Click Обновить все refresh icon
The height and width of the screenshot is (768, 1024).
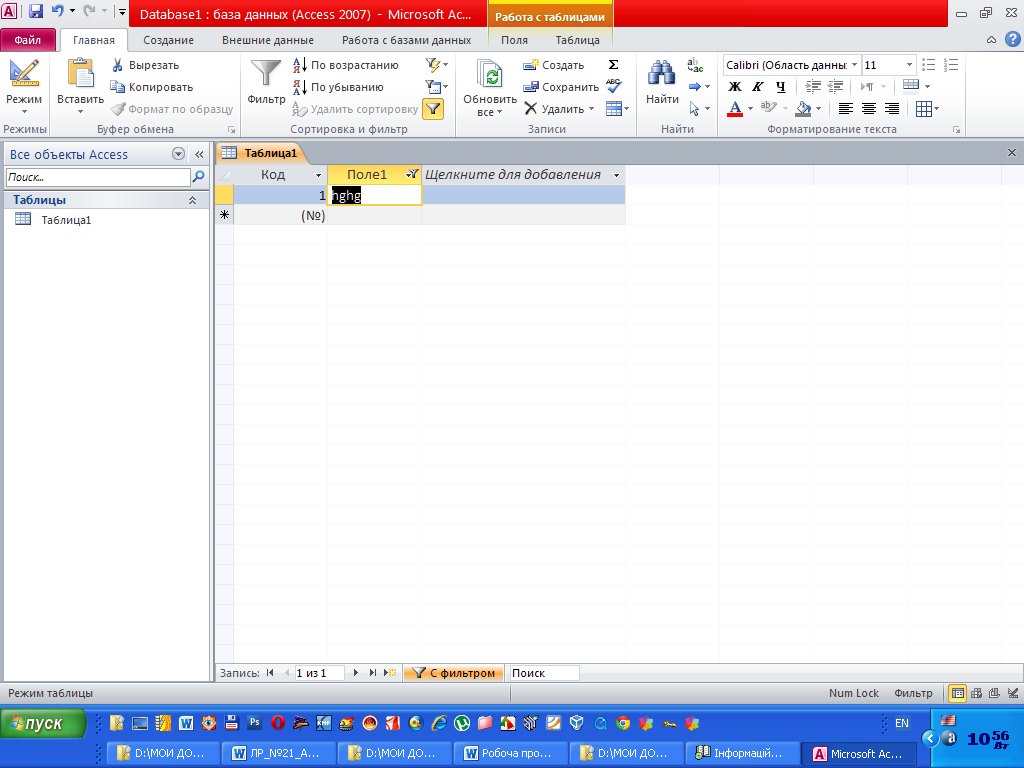pos(490,73)
